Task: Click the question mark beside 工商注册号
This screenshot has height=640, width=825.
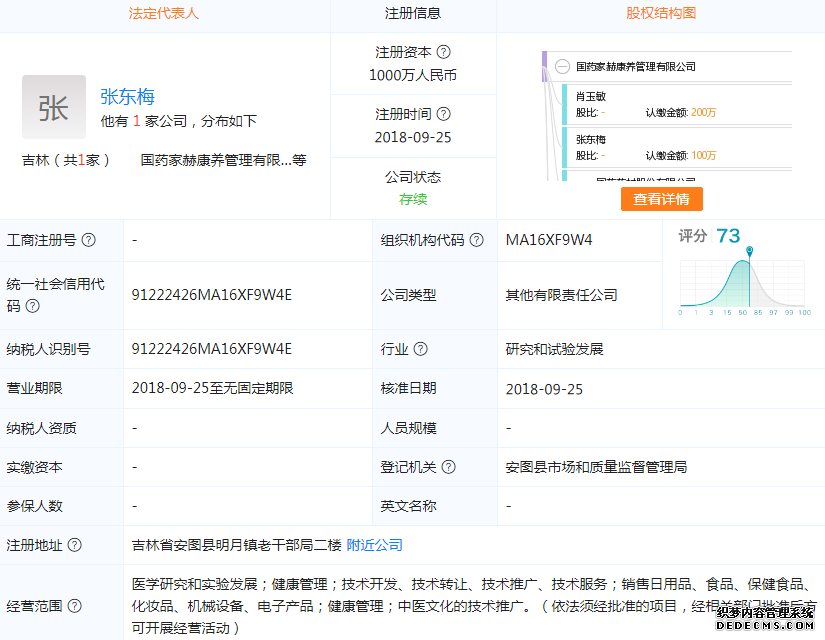Action: (89, 240)
